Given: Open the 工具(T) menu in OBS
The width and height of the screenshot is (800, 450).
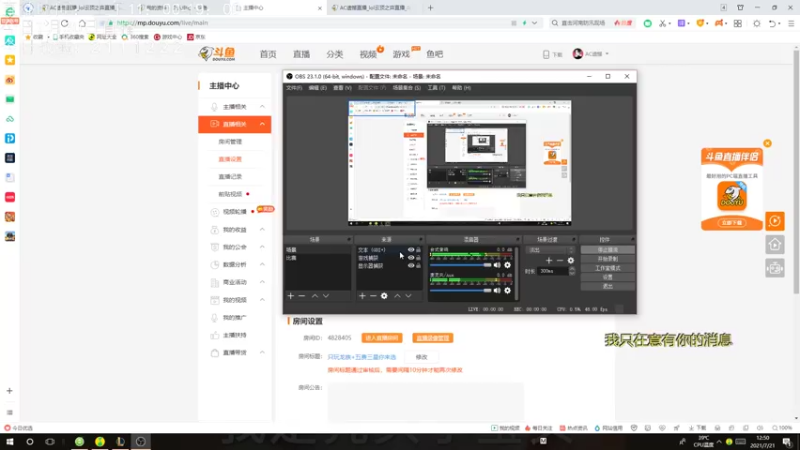Looking at the screenshot, I should 436,88.
